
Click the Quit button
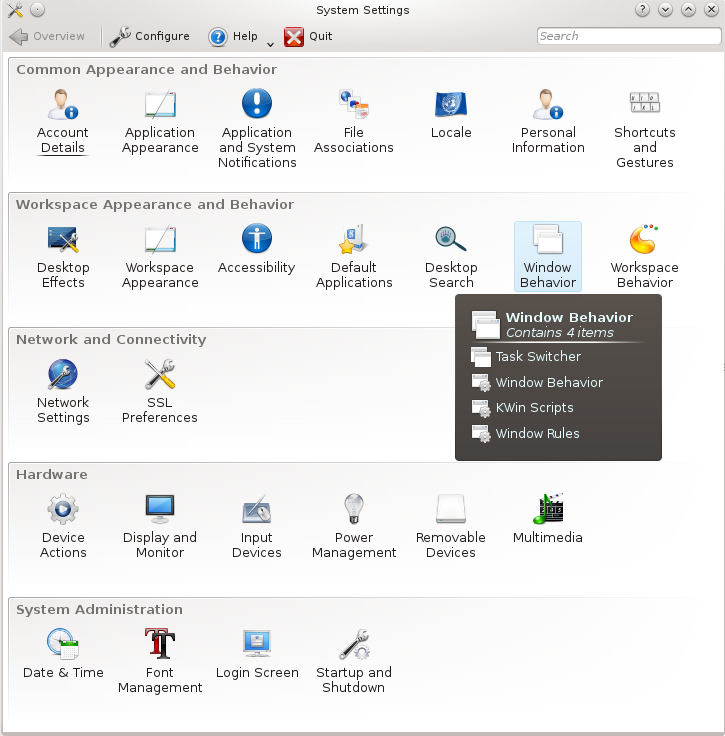click(308, 37)
